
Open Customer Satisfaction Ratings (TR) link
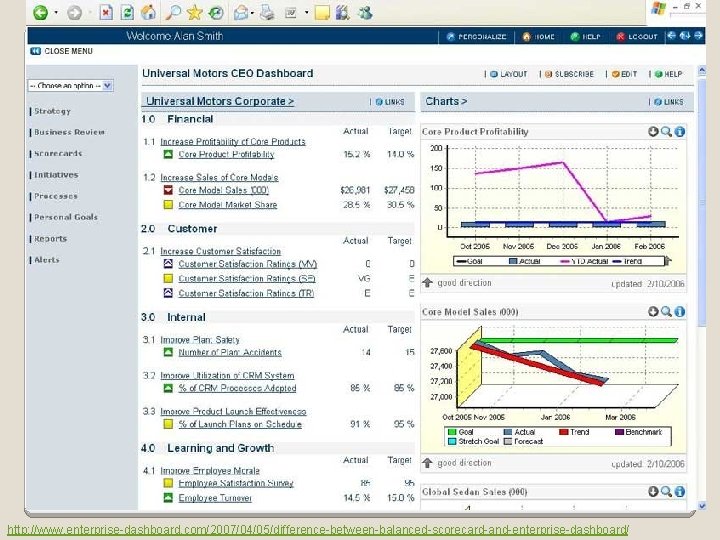tap(246, 293)
